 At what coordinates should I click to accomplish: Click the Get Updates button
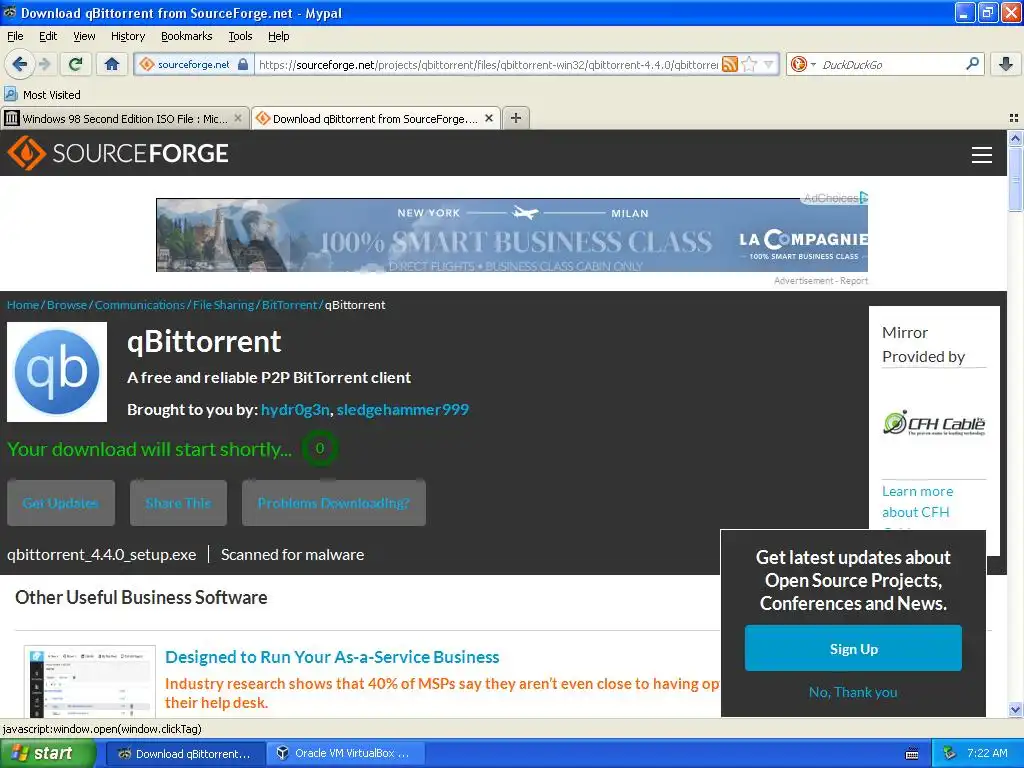61,503
